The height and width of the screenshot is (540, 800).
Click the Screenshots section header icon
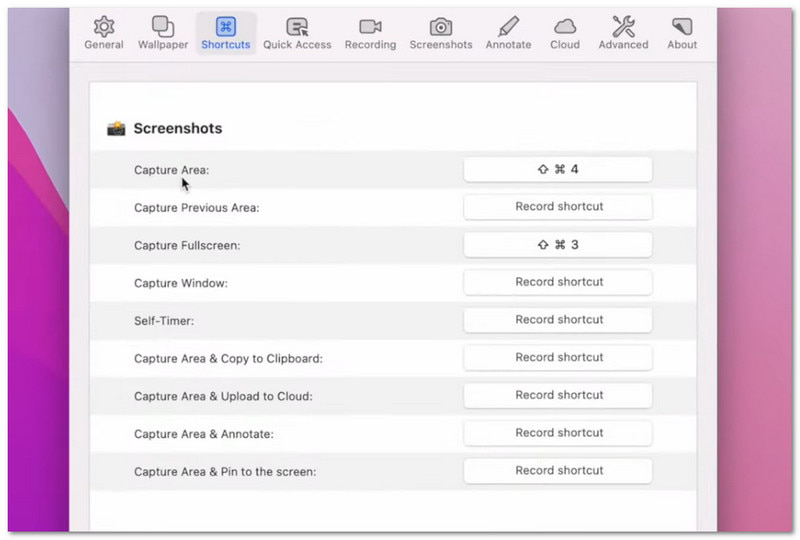click(x=117, y=129)
